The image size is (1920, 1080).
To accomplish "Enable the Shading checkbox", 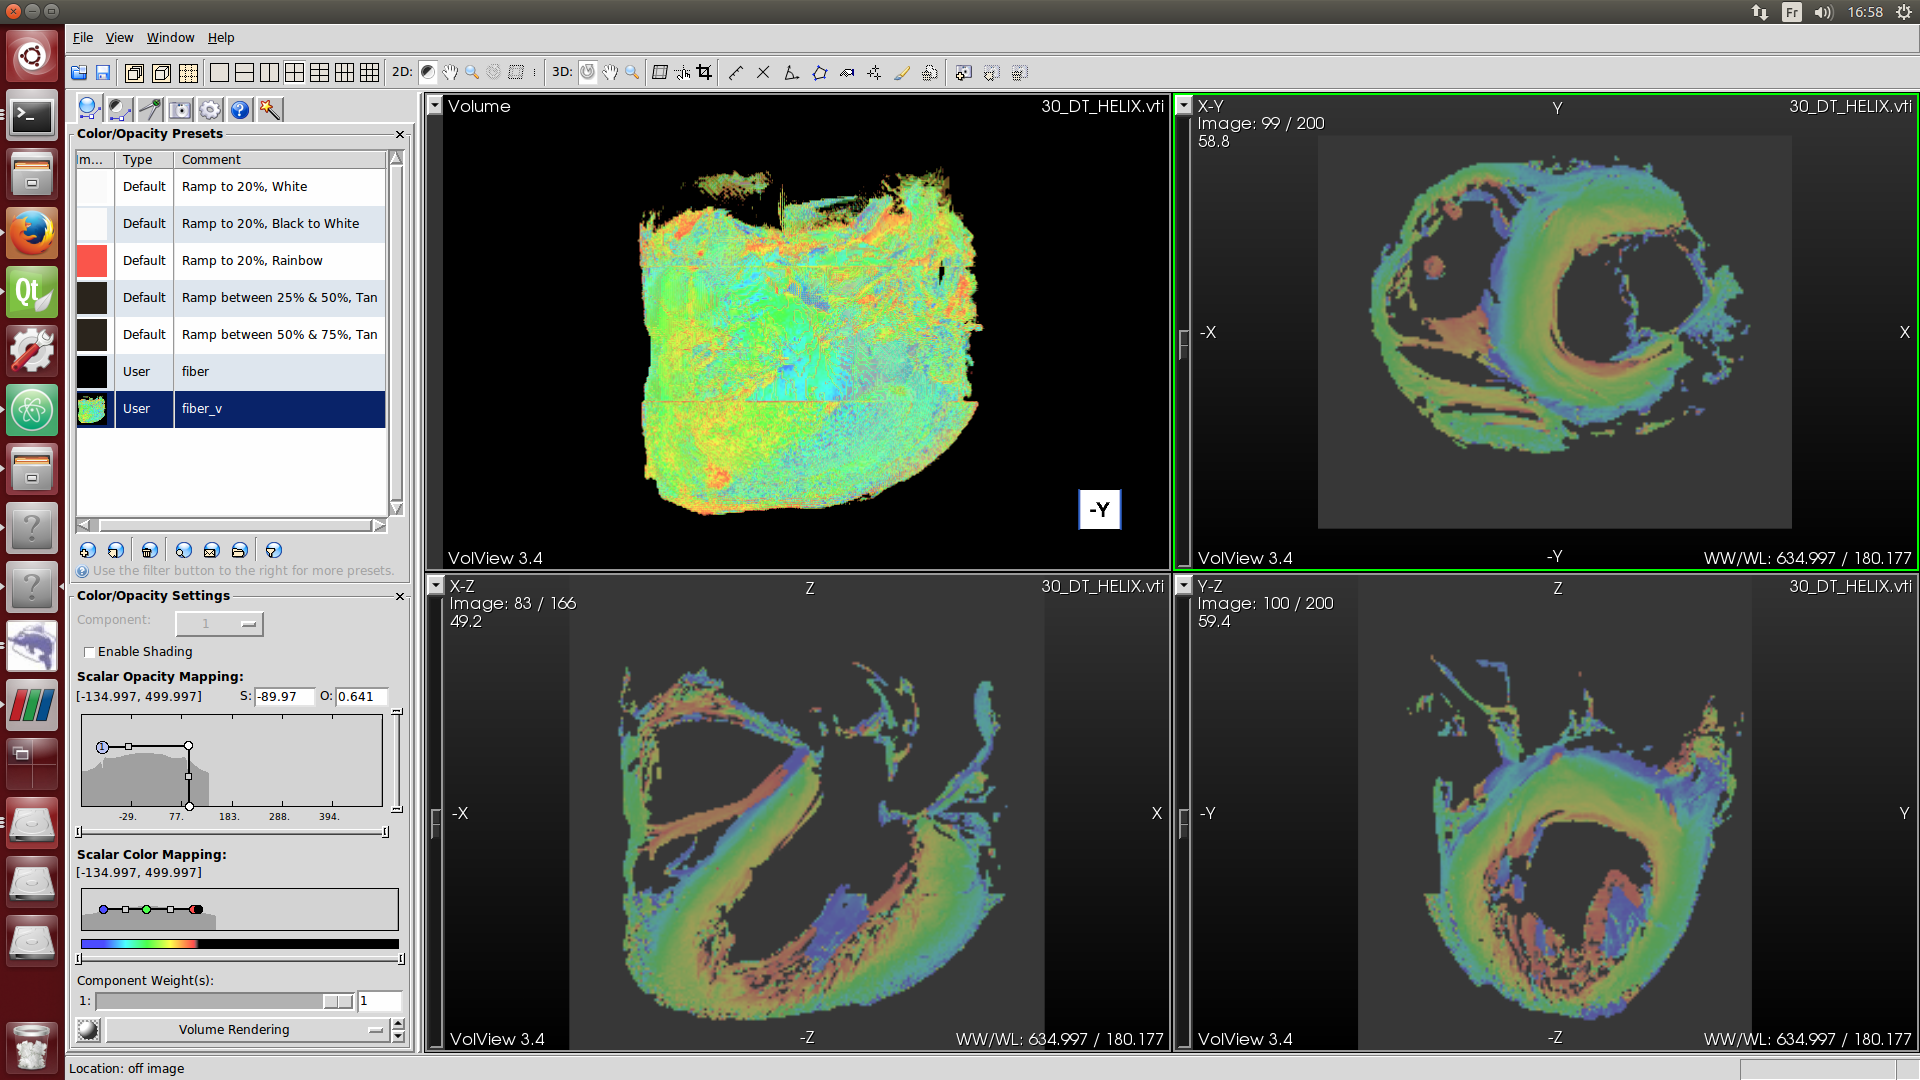I will point(89,652).
